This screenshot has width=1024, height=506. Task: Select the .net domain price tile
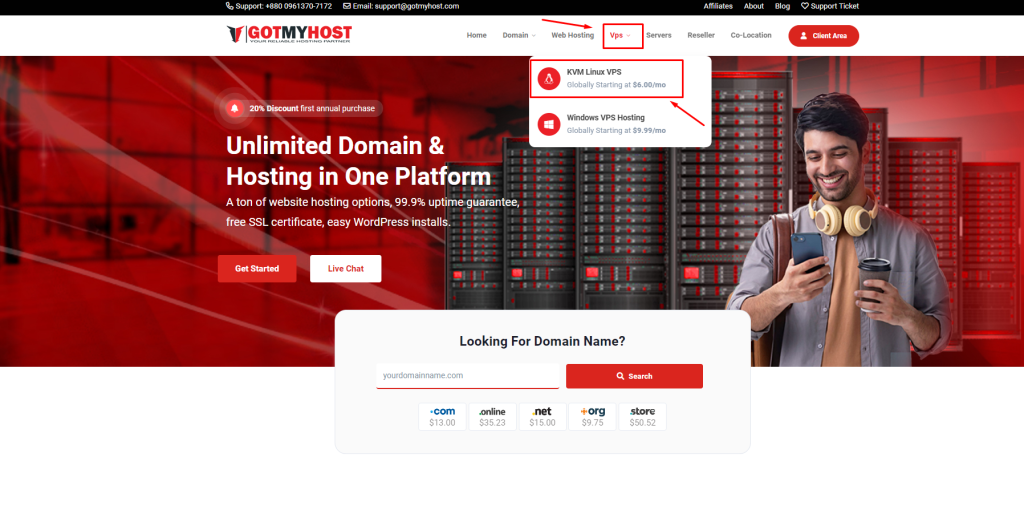tap(542, 417)
